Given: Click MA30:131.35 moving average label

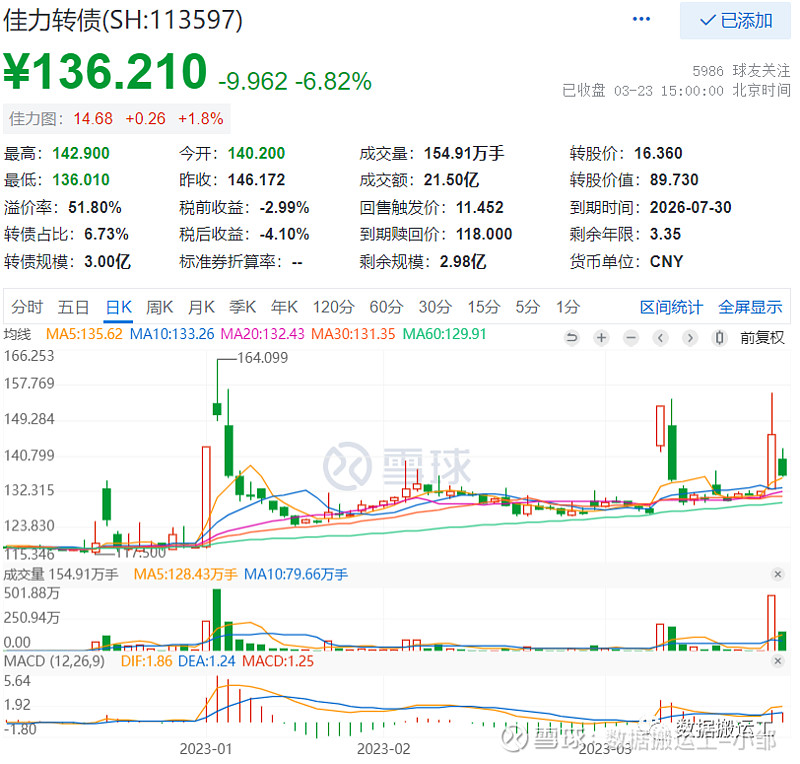Looking at the screenshot, I should (353, 334).
